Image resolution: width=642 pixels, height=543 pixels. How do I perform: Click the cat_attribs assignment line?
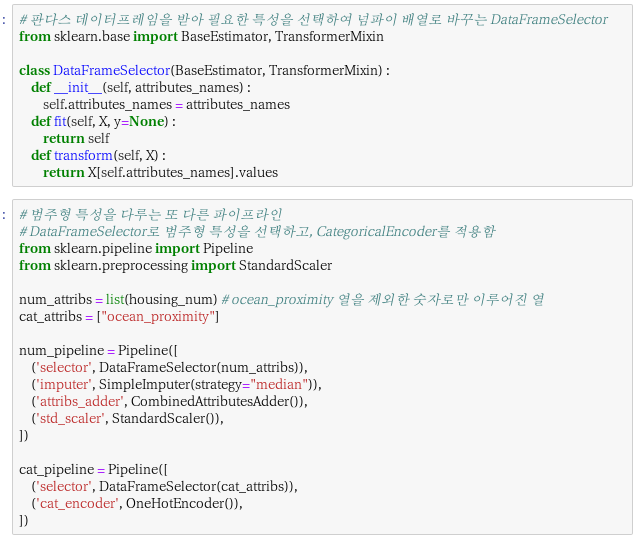[119, 317]
